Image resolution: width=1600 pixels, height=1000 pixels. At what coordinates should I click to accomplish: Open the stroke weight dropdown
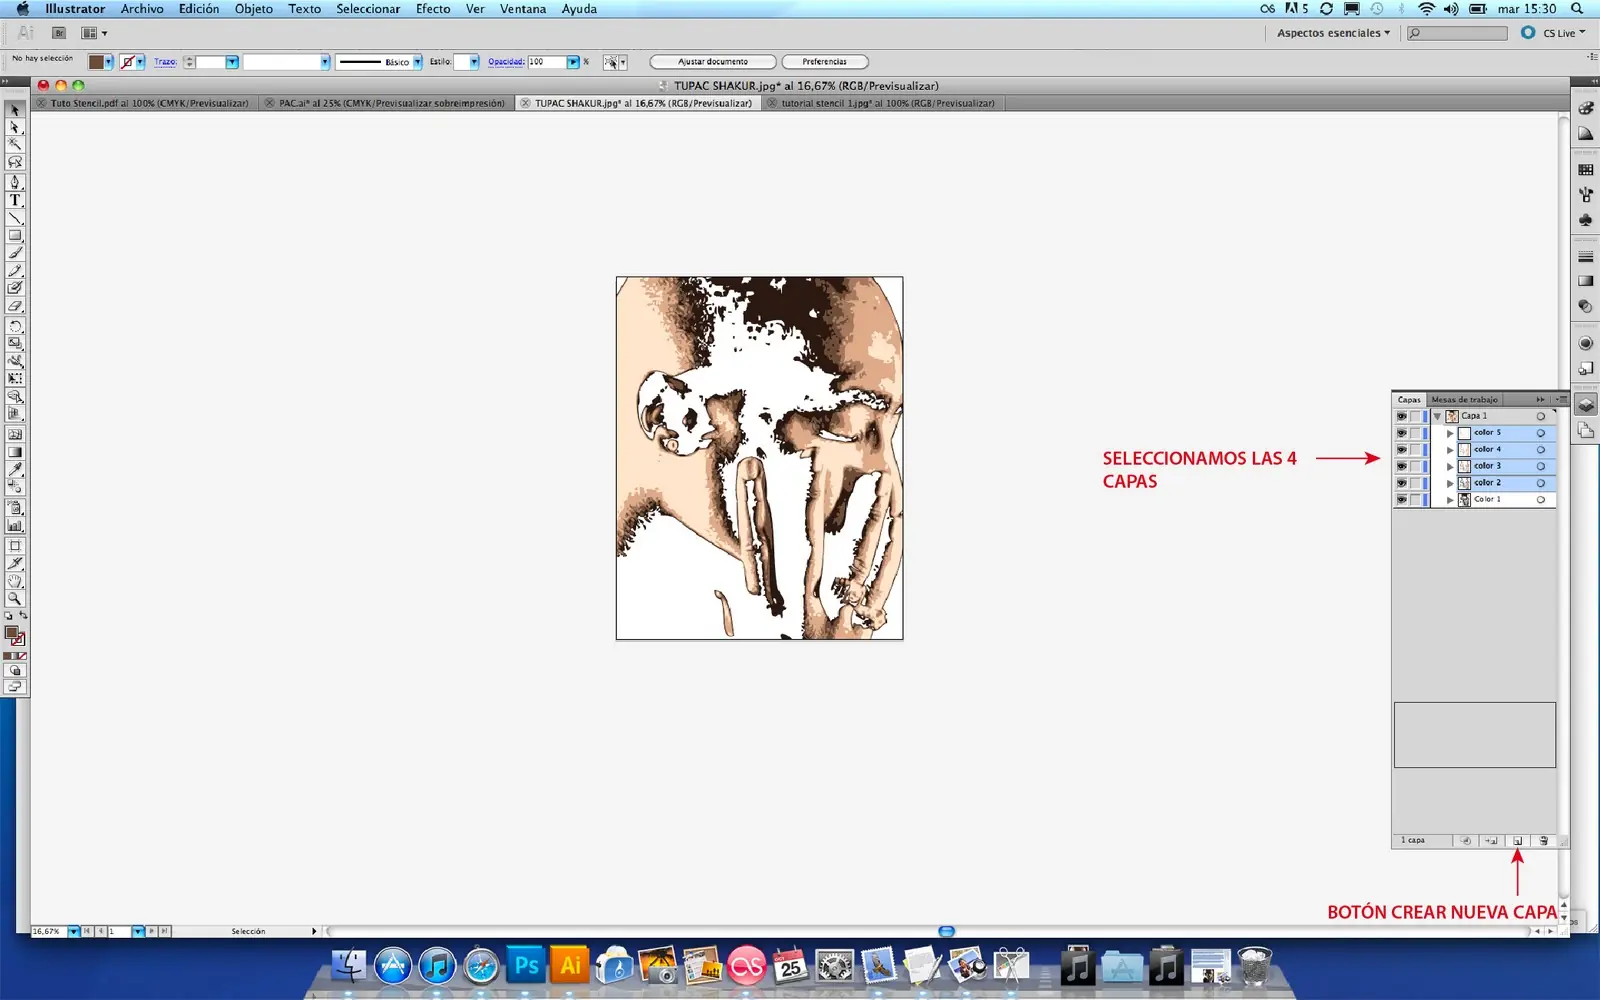click(x=232, y=62)
